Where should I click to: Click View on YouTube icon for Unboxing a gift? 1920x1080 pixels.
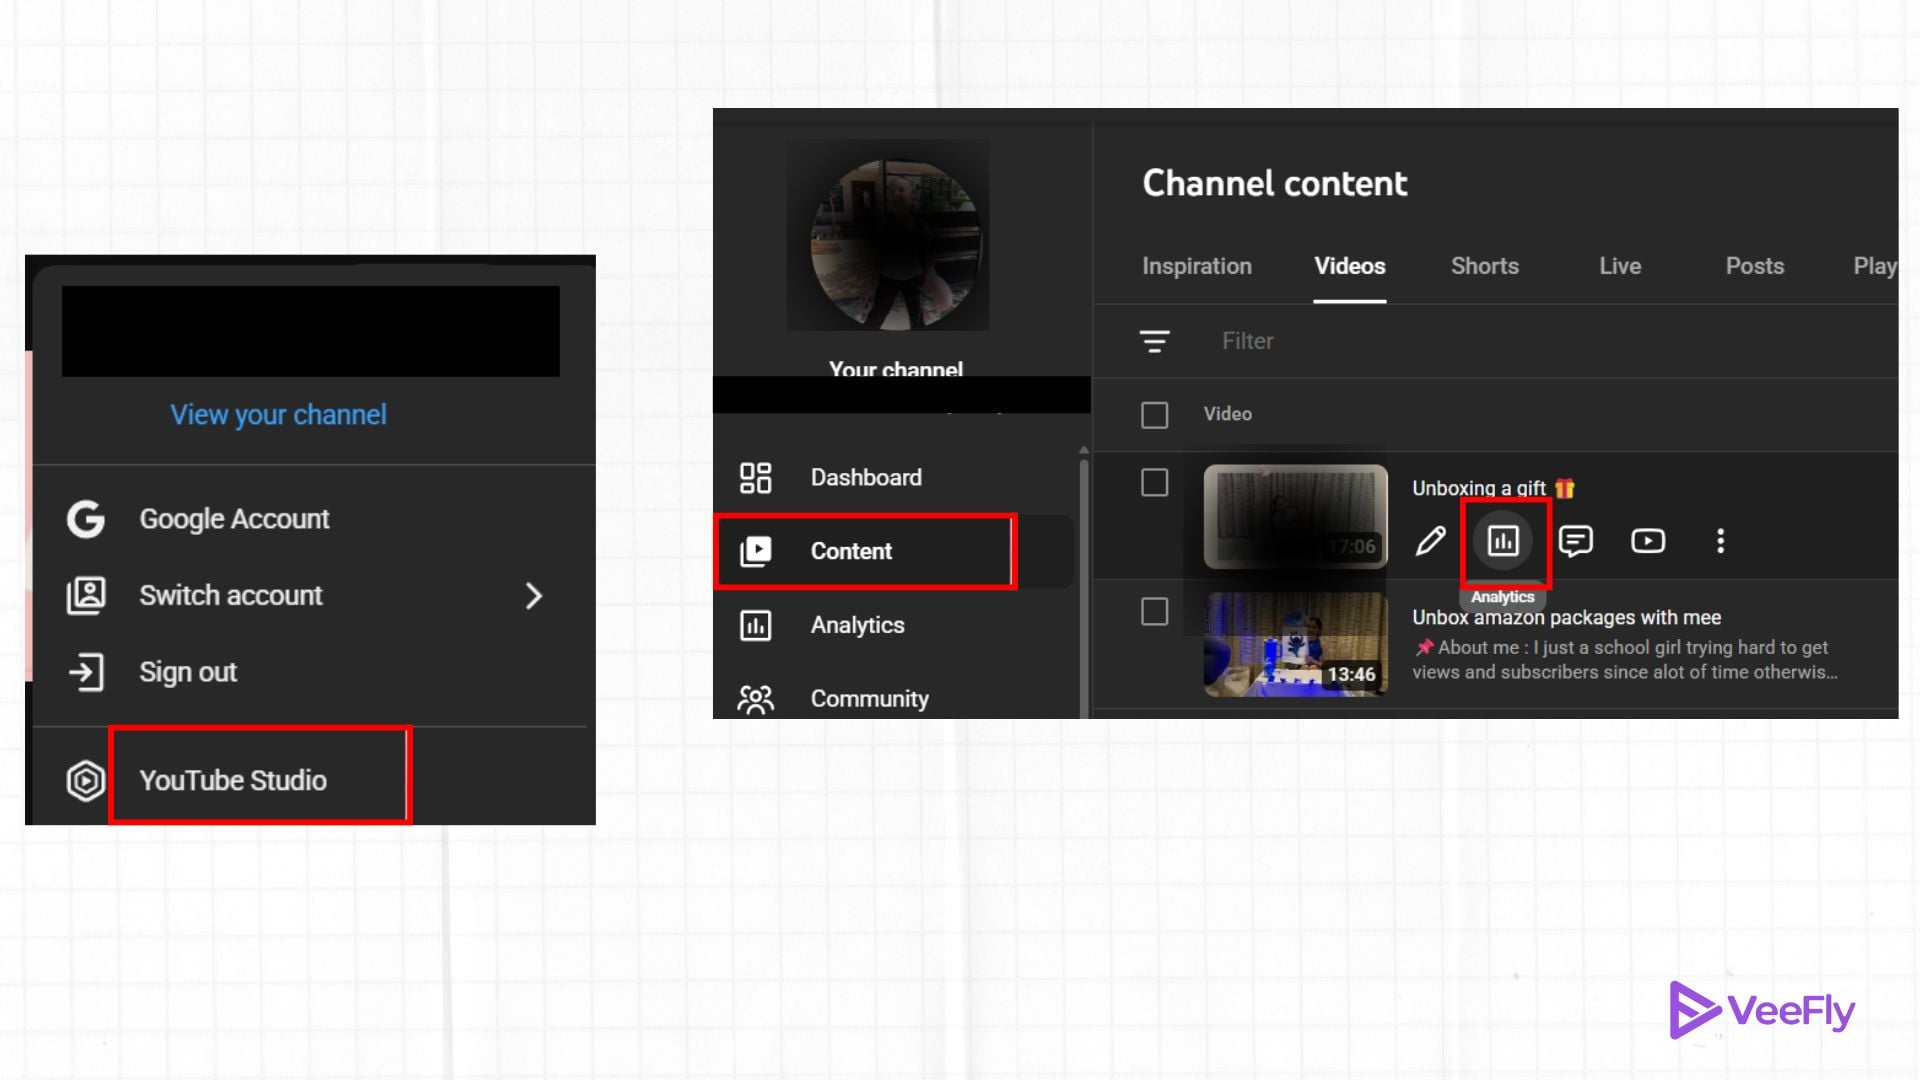click(1647, 541)
